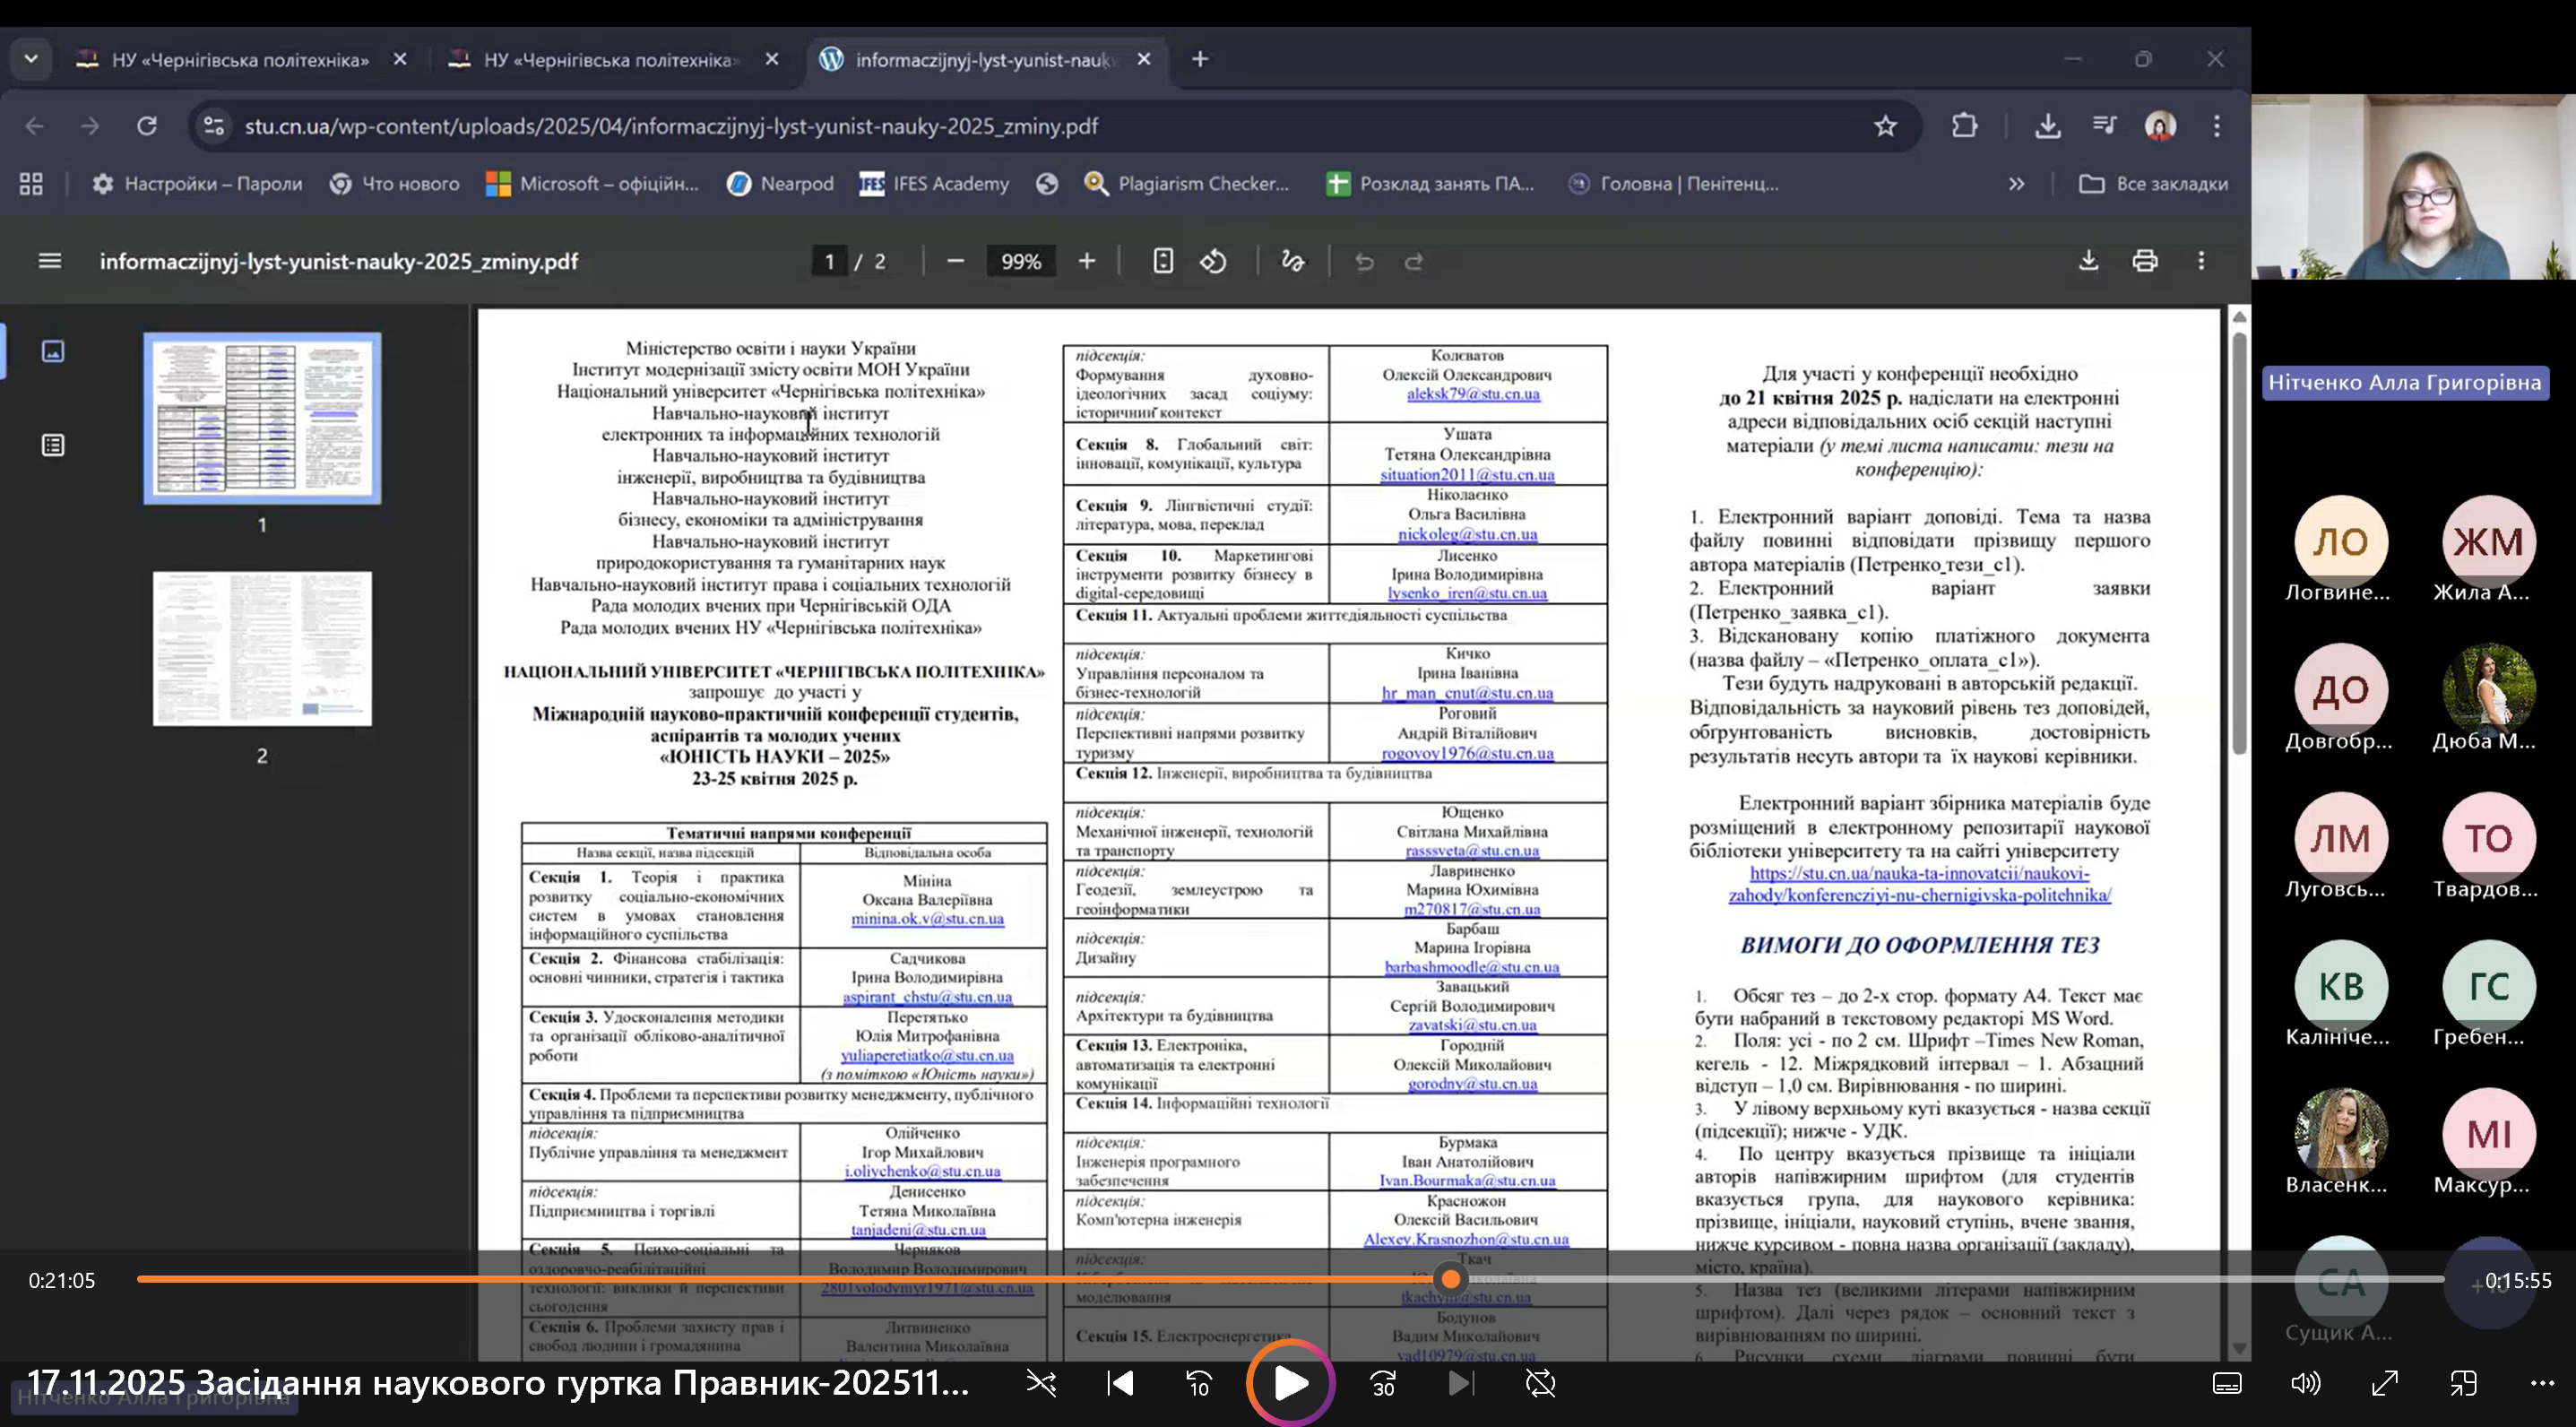The image size is (2576, 1427).
Task: Toggle repeat mode in player
Action: pos(1541,1384)
